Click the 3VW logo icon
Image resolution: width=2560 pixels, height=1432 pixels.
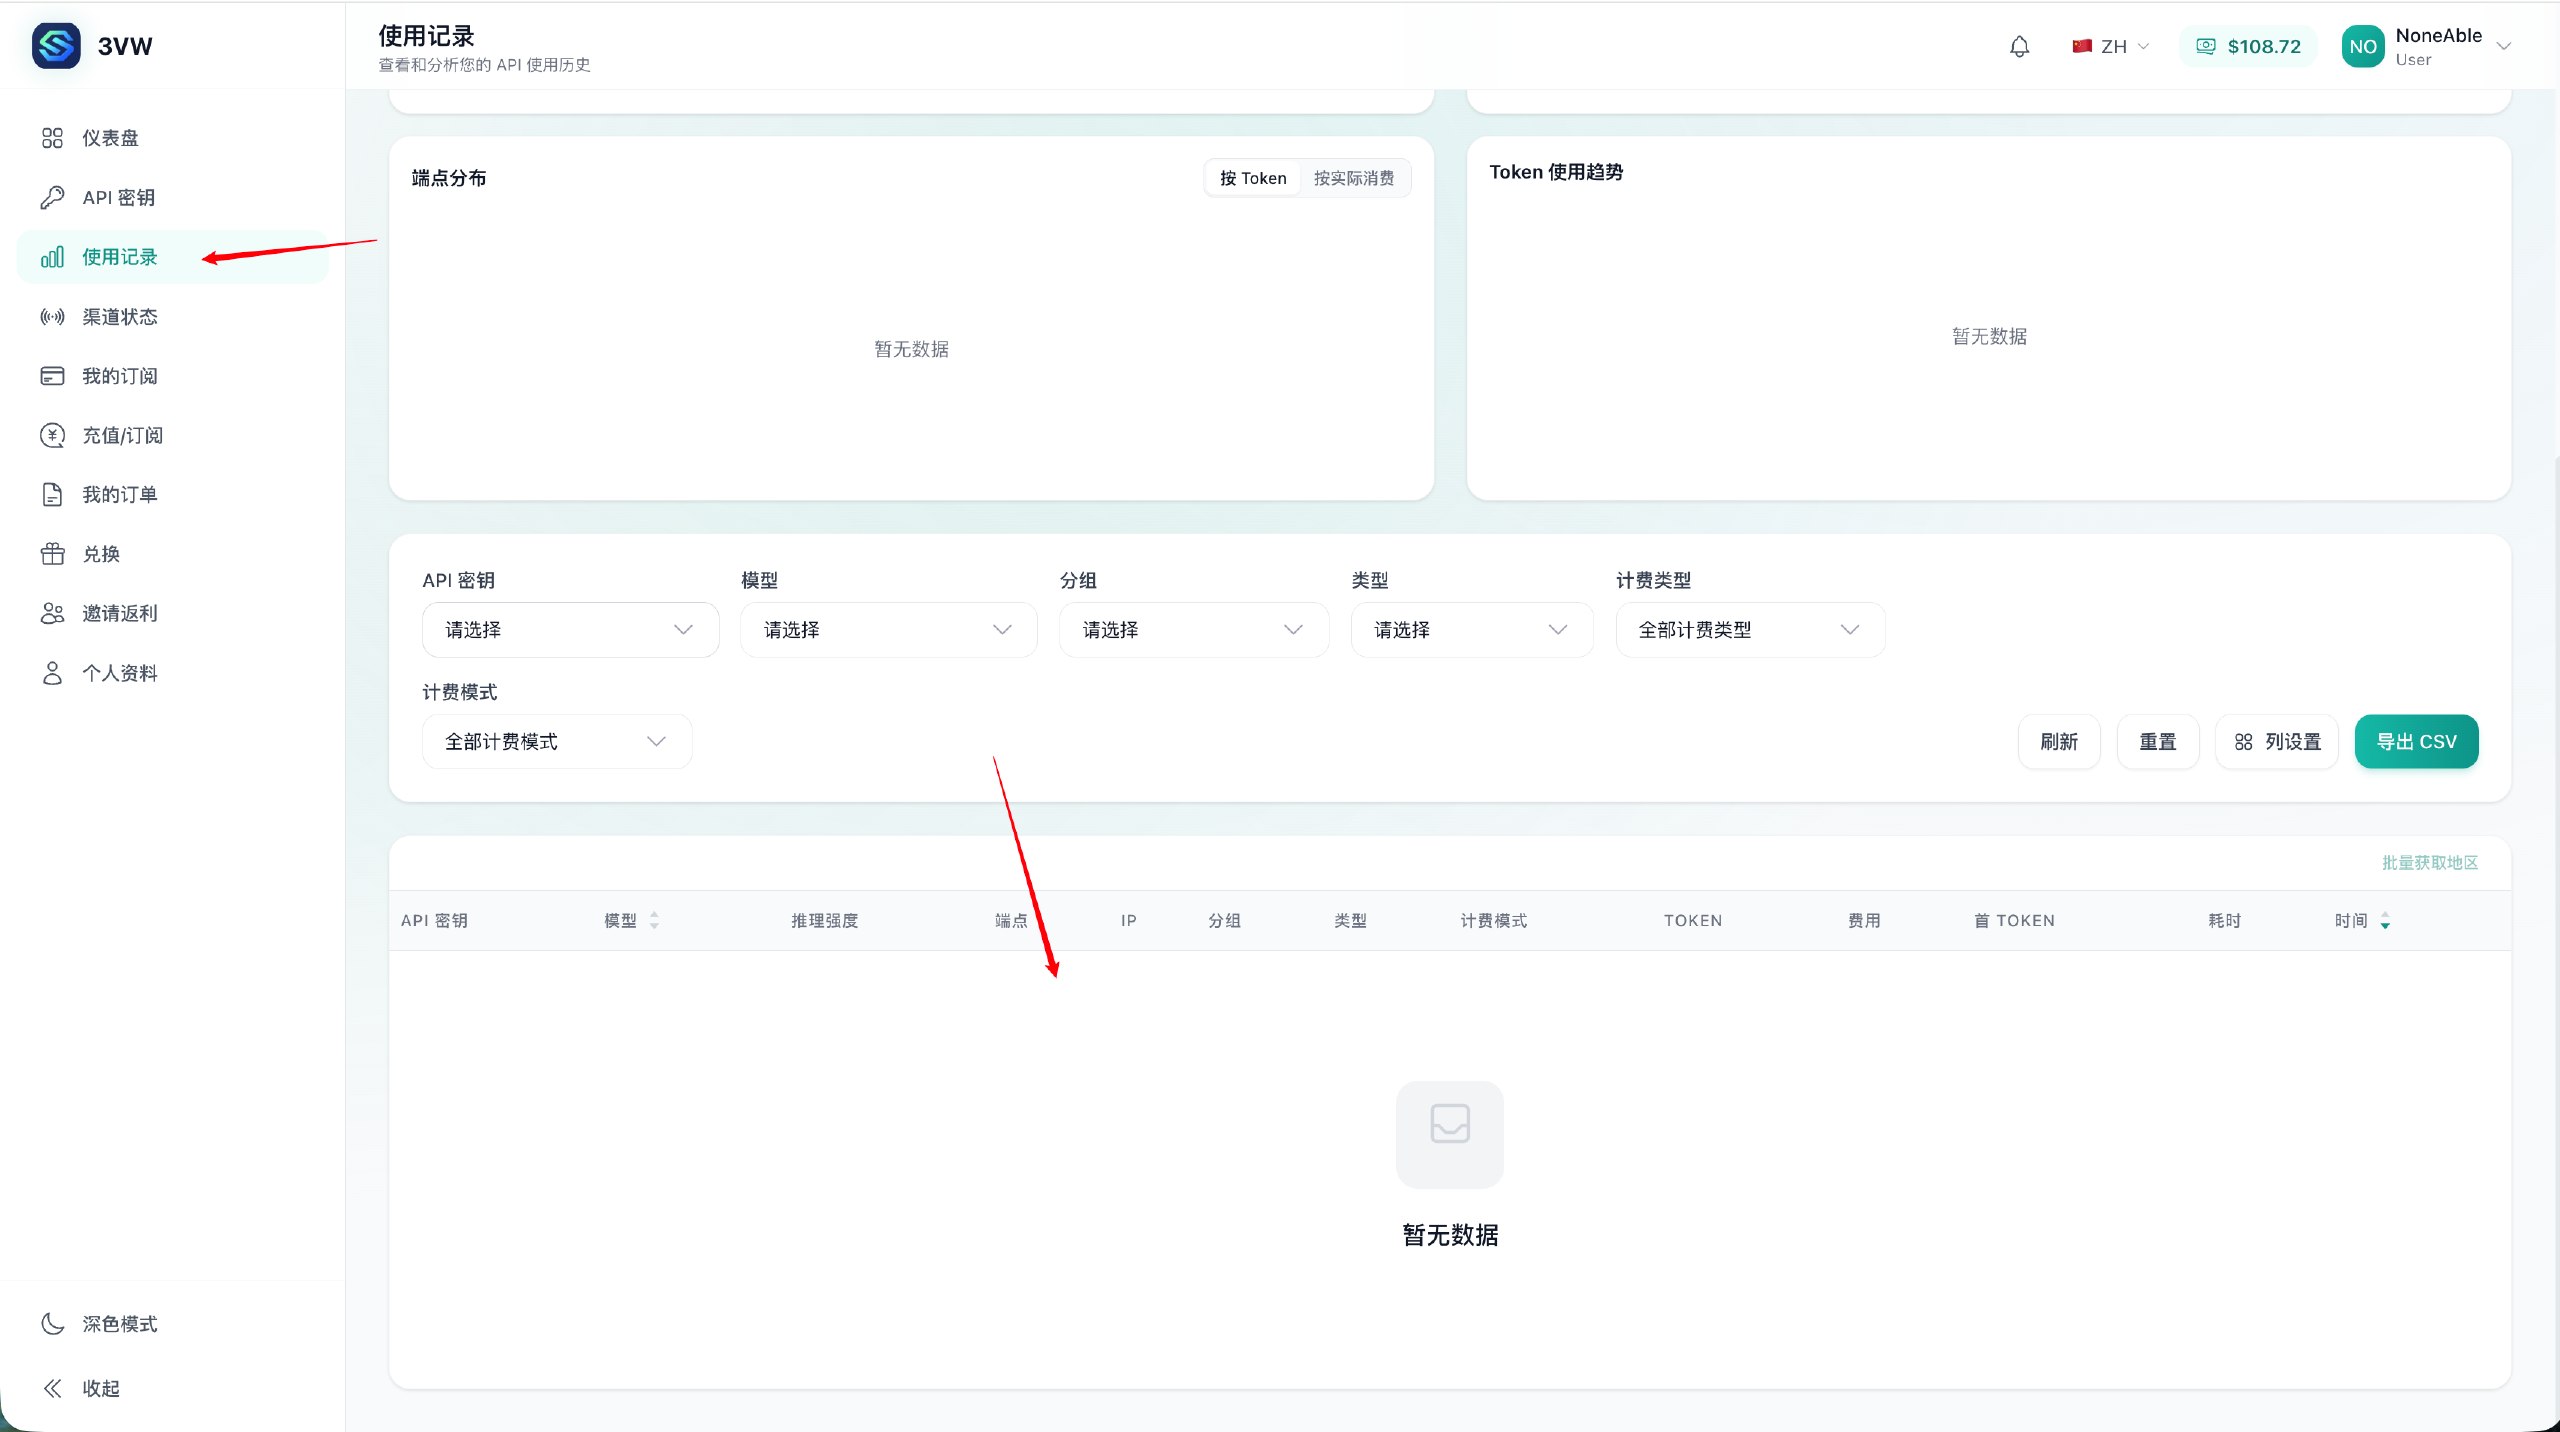56,46
